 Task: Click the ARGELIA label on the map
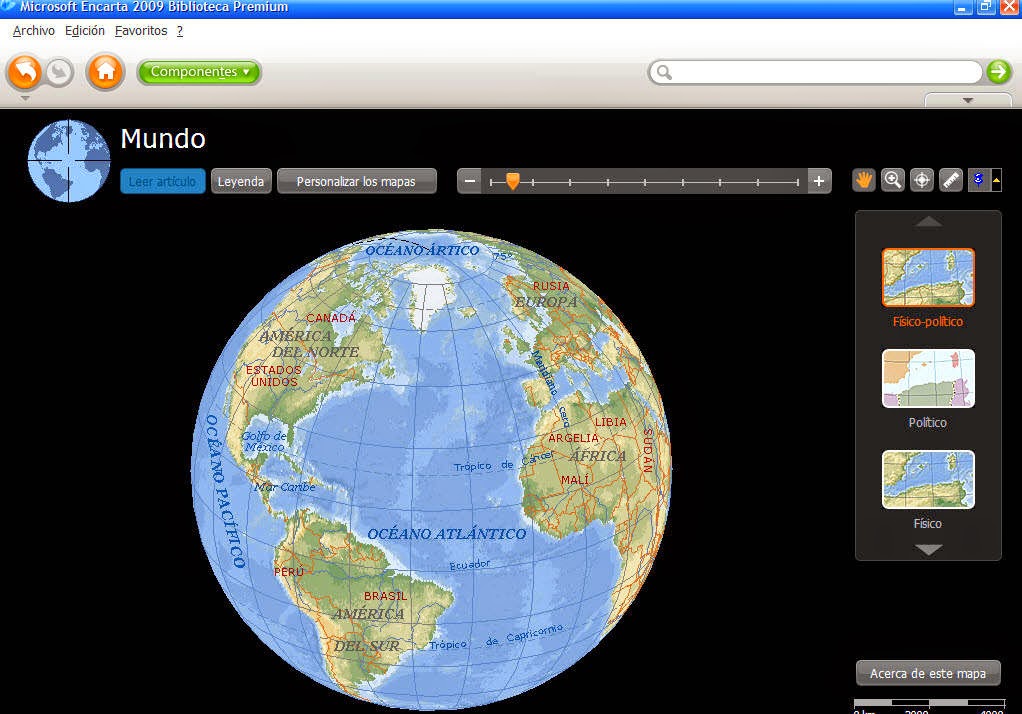tap(574, 438)
